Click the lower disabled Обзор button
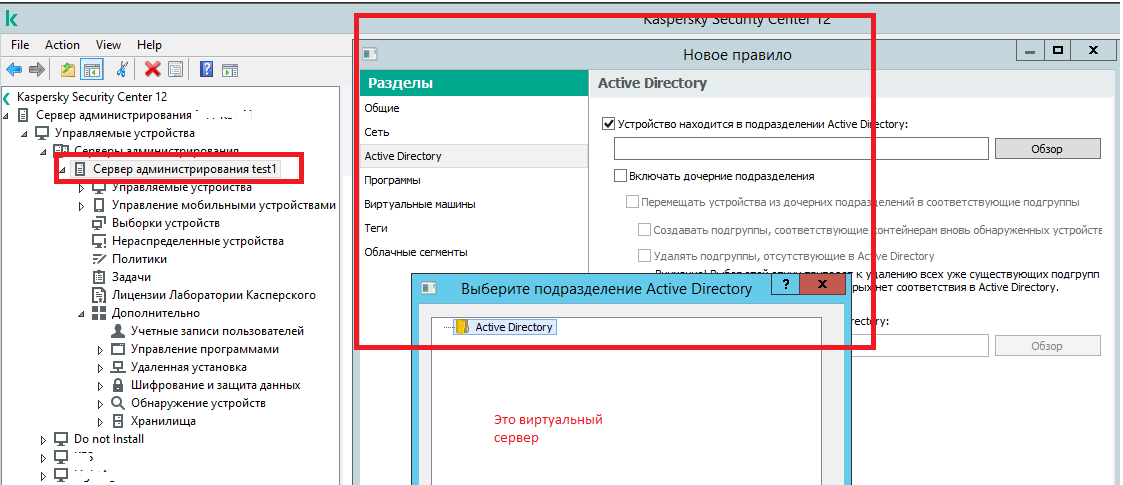The image size is (1123, 485). (1047, 345)
